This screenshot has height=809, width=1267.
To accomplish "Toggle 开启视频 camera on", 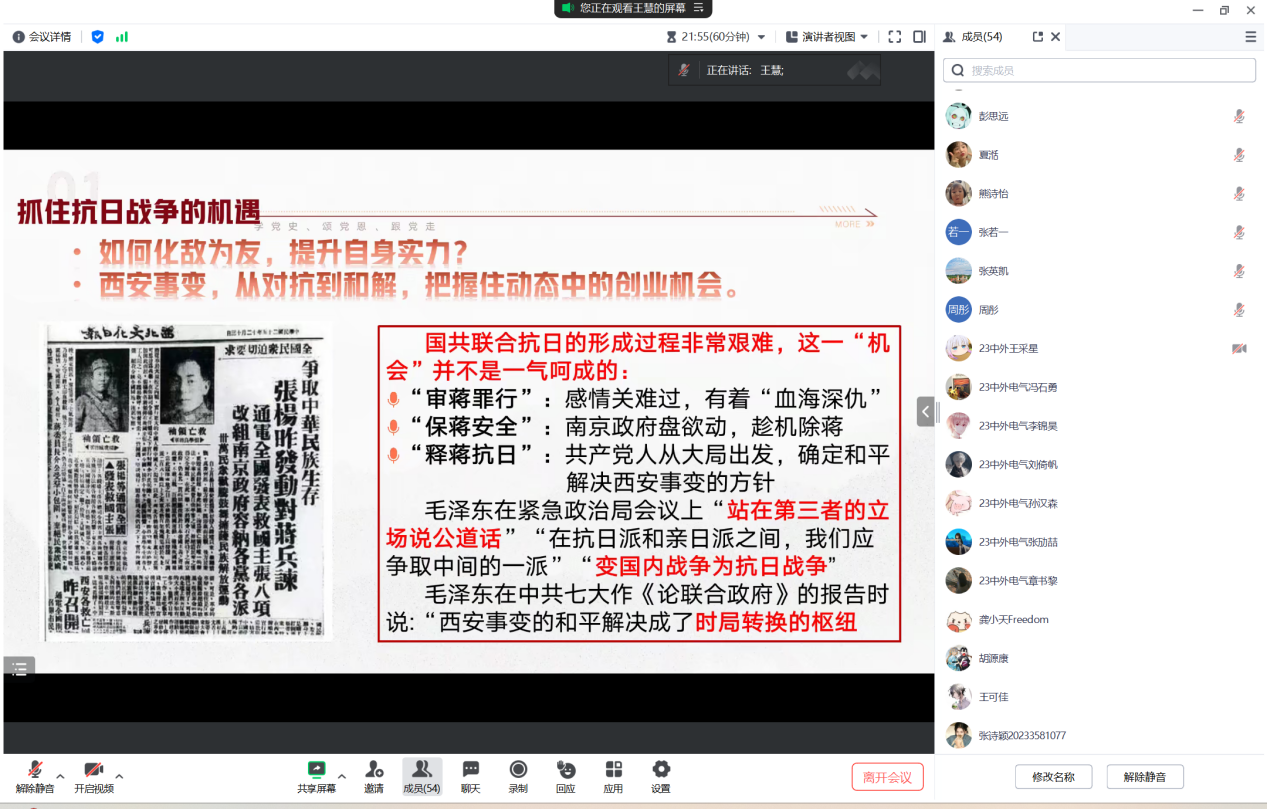I will [93, 770].
